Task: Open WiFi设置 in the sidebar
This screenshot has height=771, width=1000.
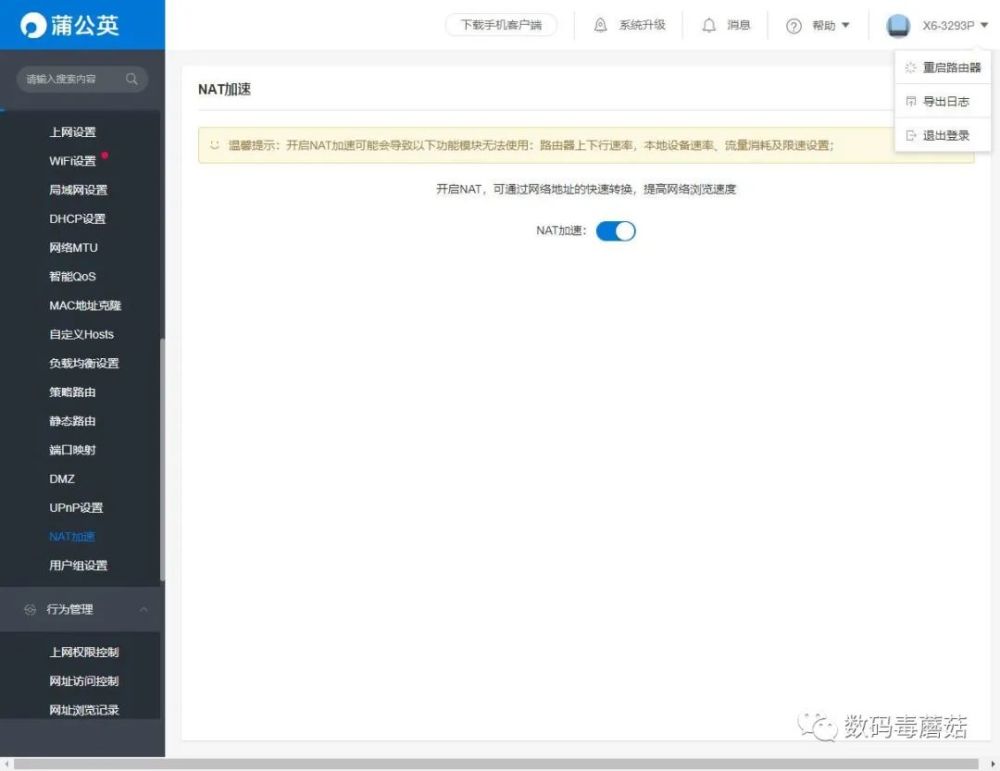Action: point(72,161)
